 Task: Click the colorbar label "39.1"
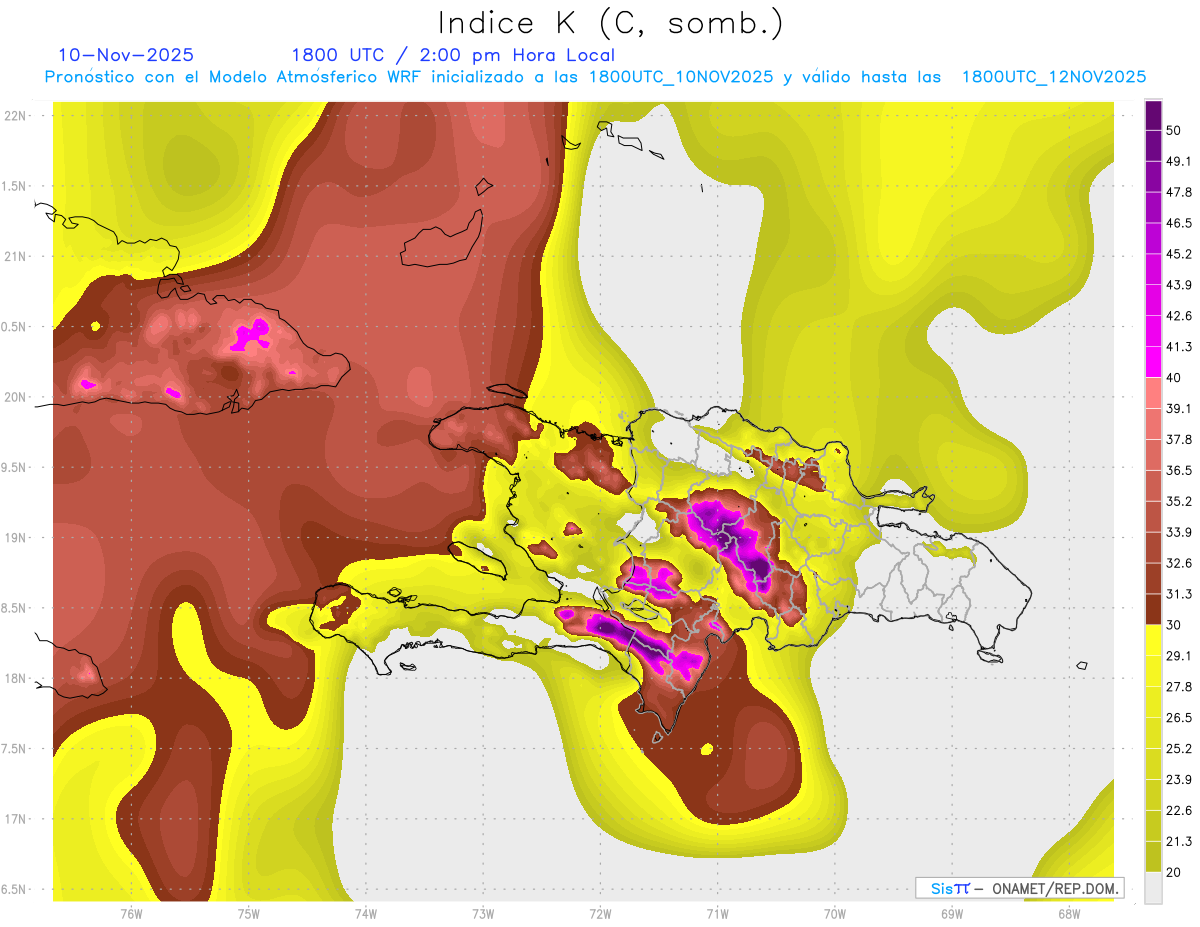[x=1179, y=408]
